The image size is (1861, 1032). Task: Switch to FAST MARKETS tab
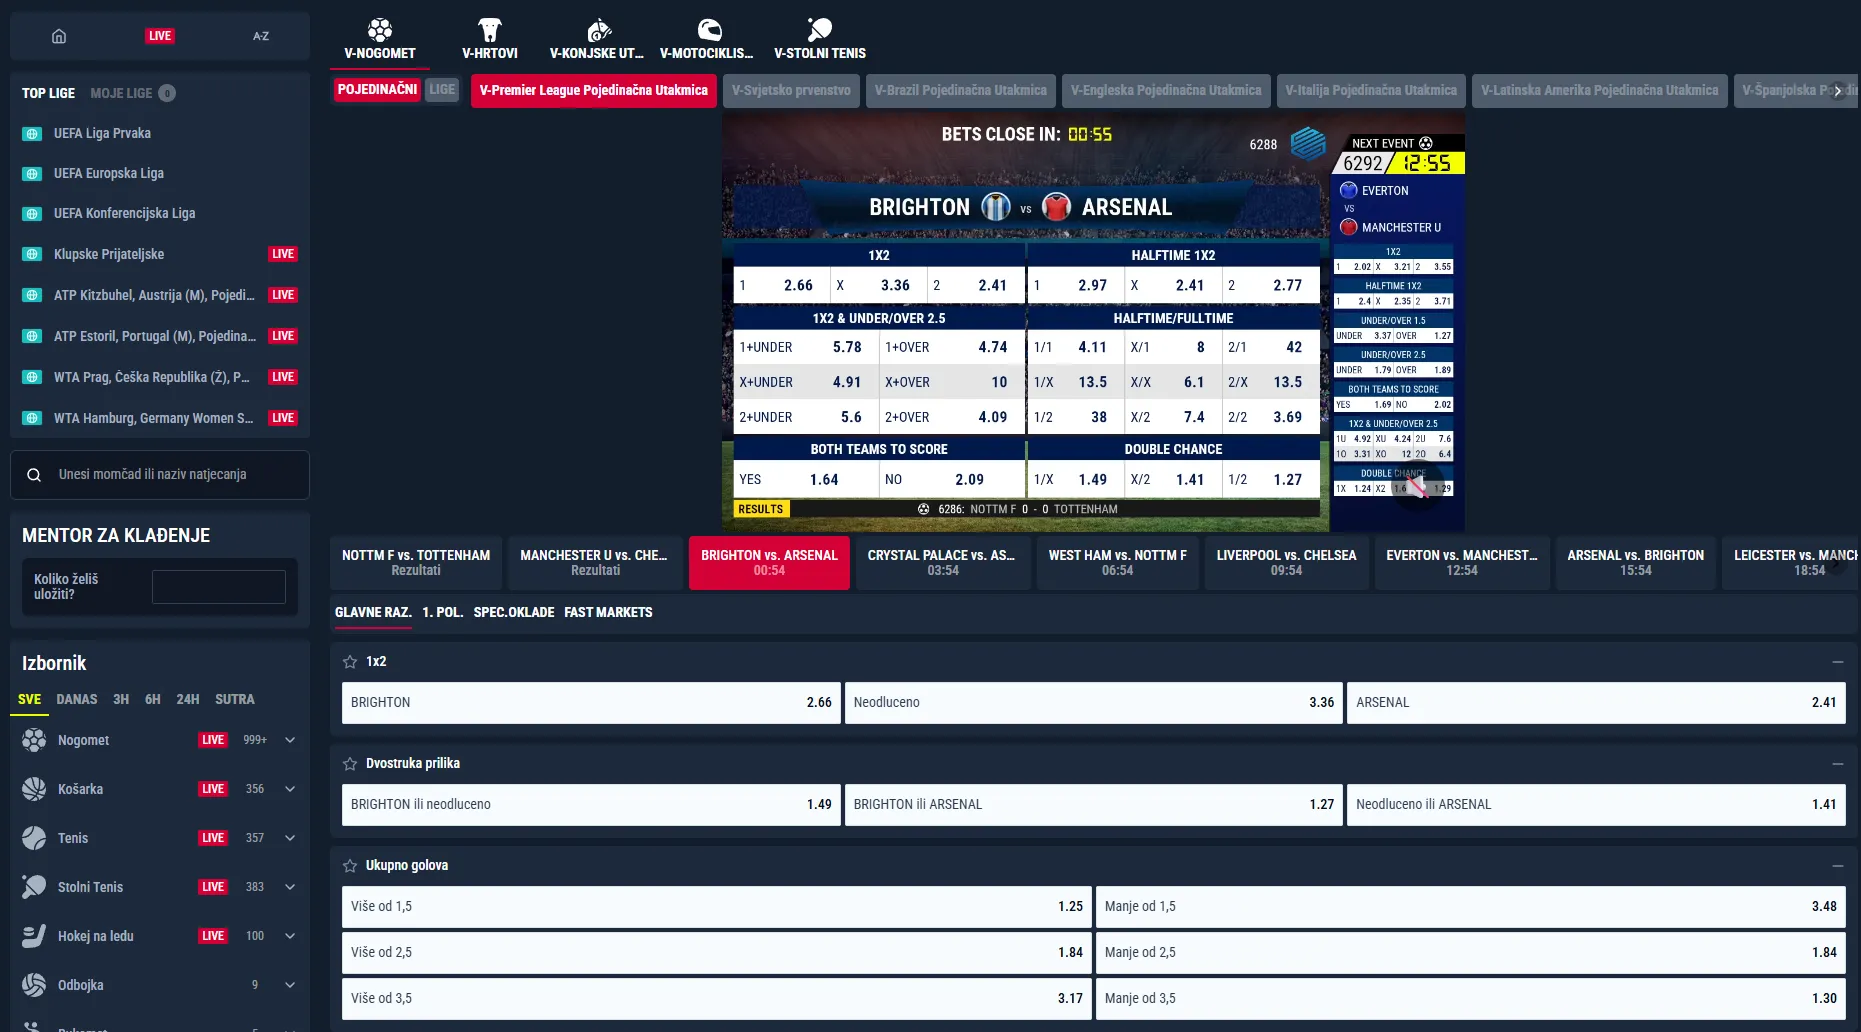click(x=608, y=612)
